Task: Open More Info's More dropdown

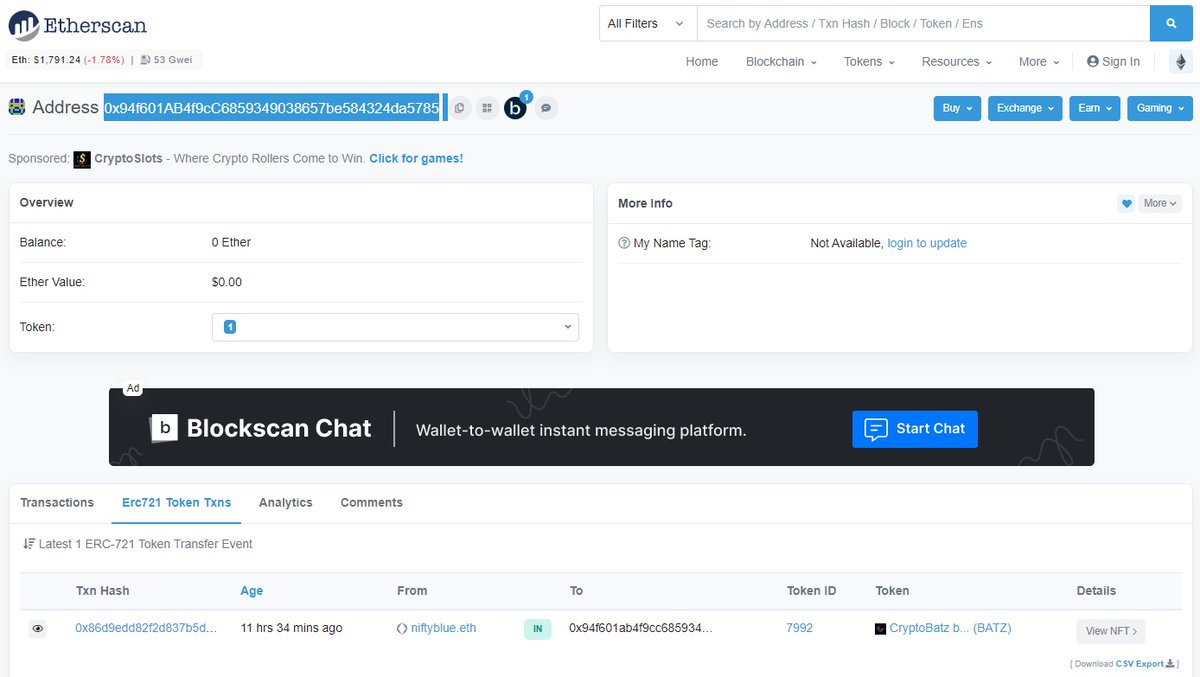Action: 1161,203
